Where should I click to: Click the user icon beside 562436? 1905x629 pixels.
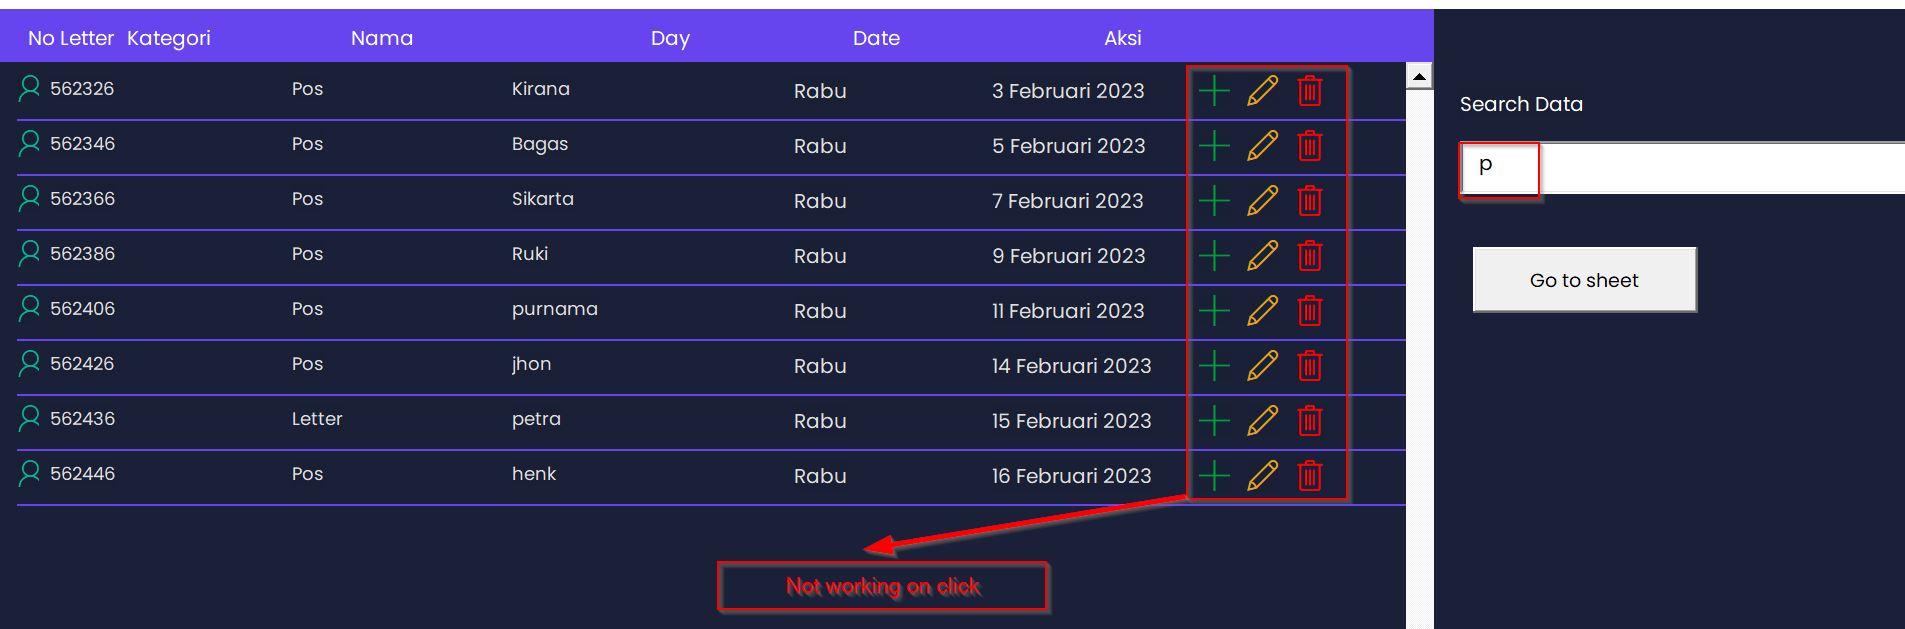30,419
